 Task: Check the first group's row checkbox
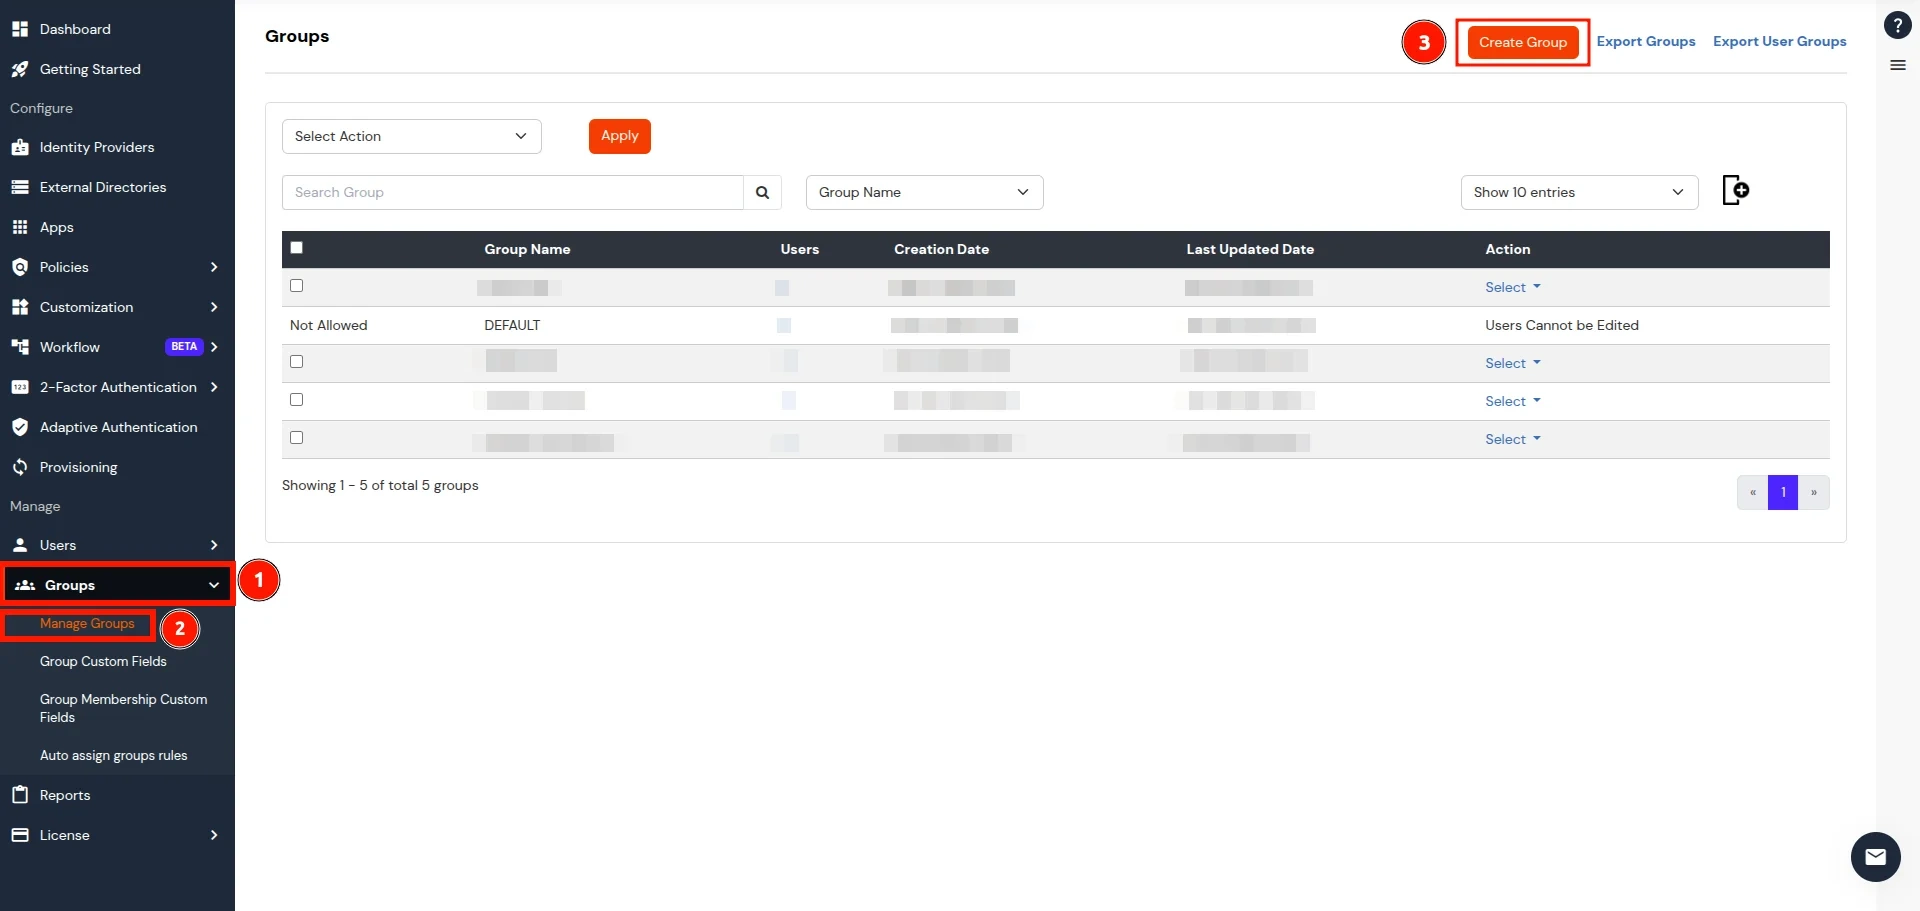point(296,285)
